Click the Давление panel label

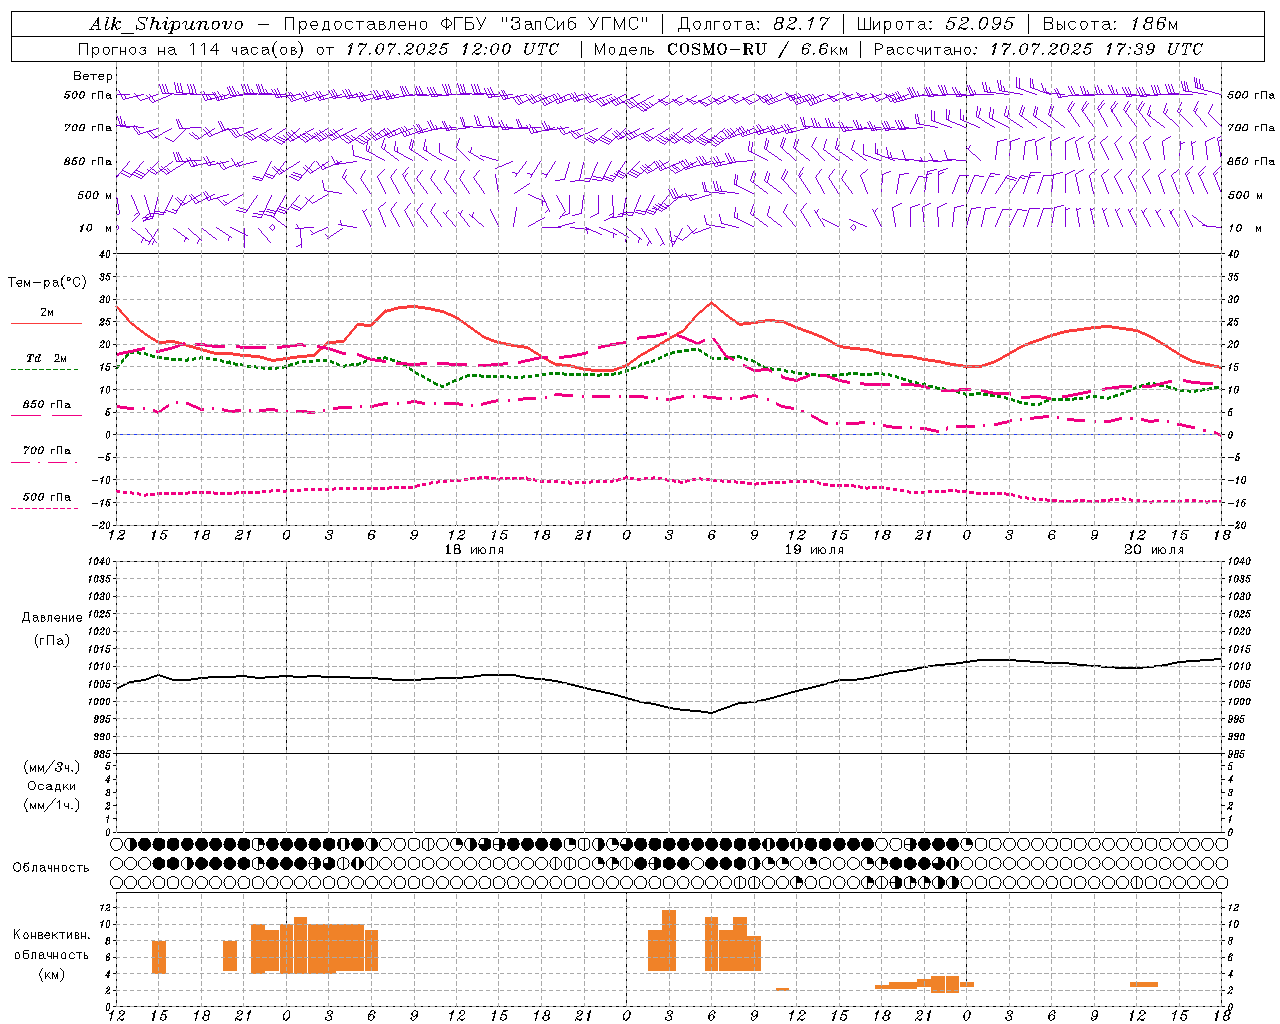(52, 618)
